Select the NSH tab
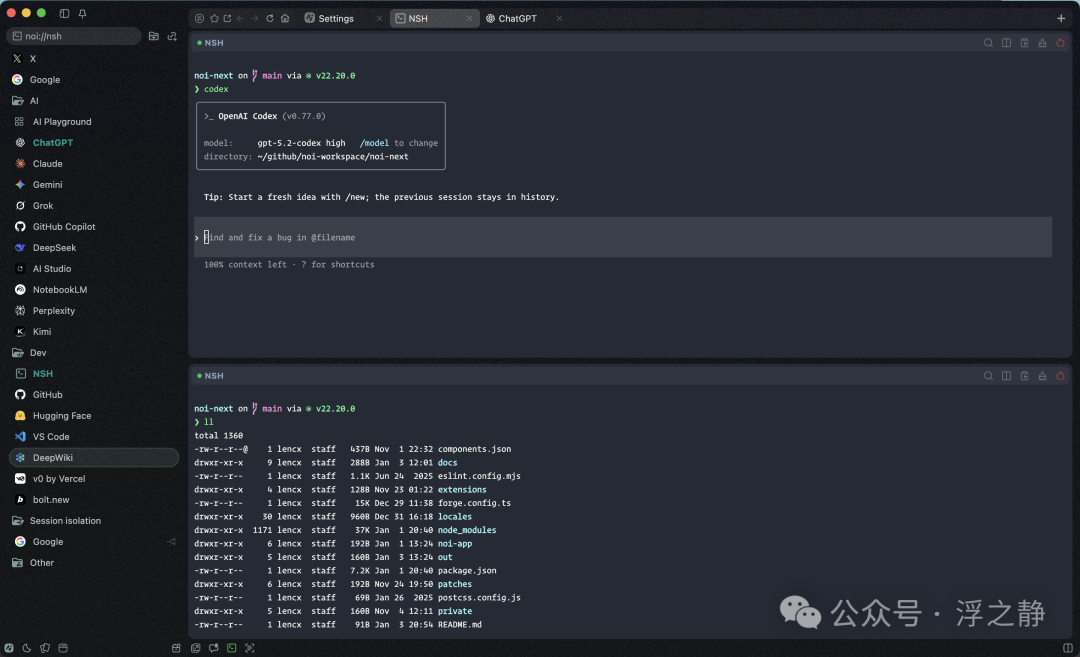1080x657 pixels. click(433, 19)
